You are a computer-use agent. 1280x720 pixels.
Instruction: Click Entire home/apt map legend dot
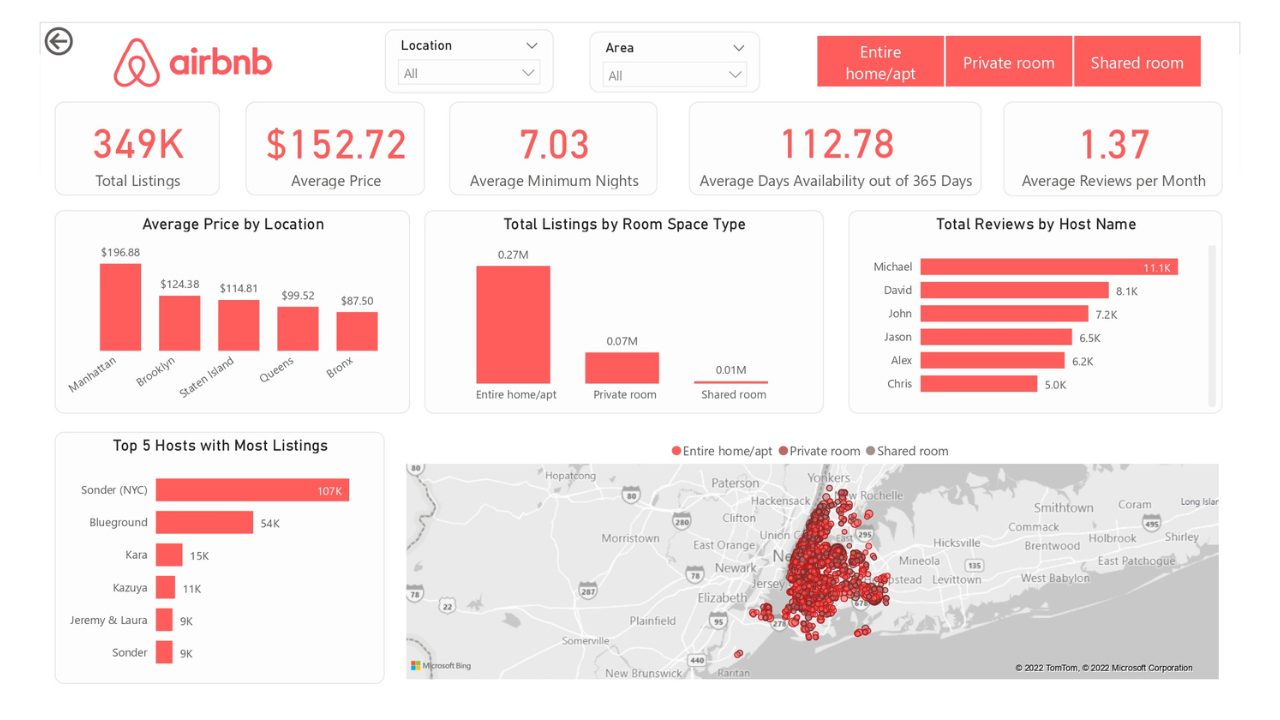tap(677, 452)
